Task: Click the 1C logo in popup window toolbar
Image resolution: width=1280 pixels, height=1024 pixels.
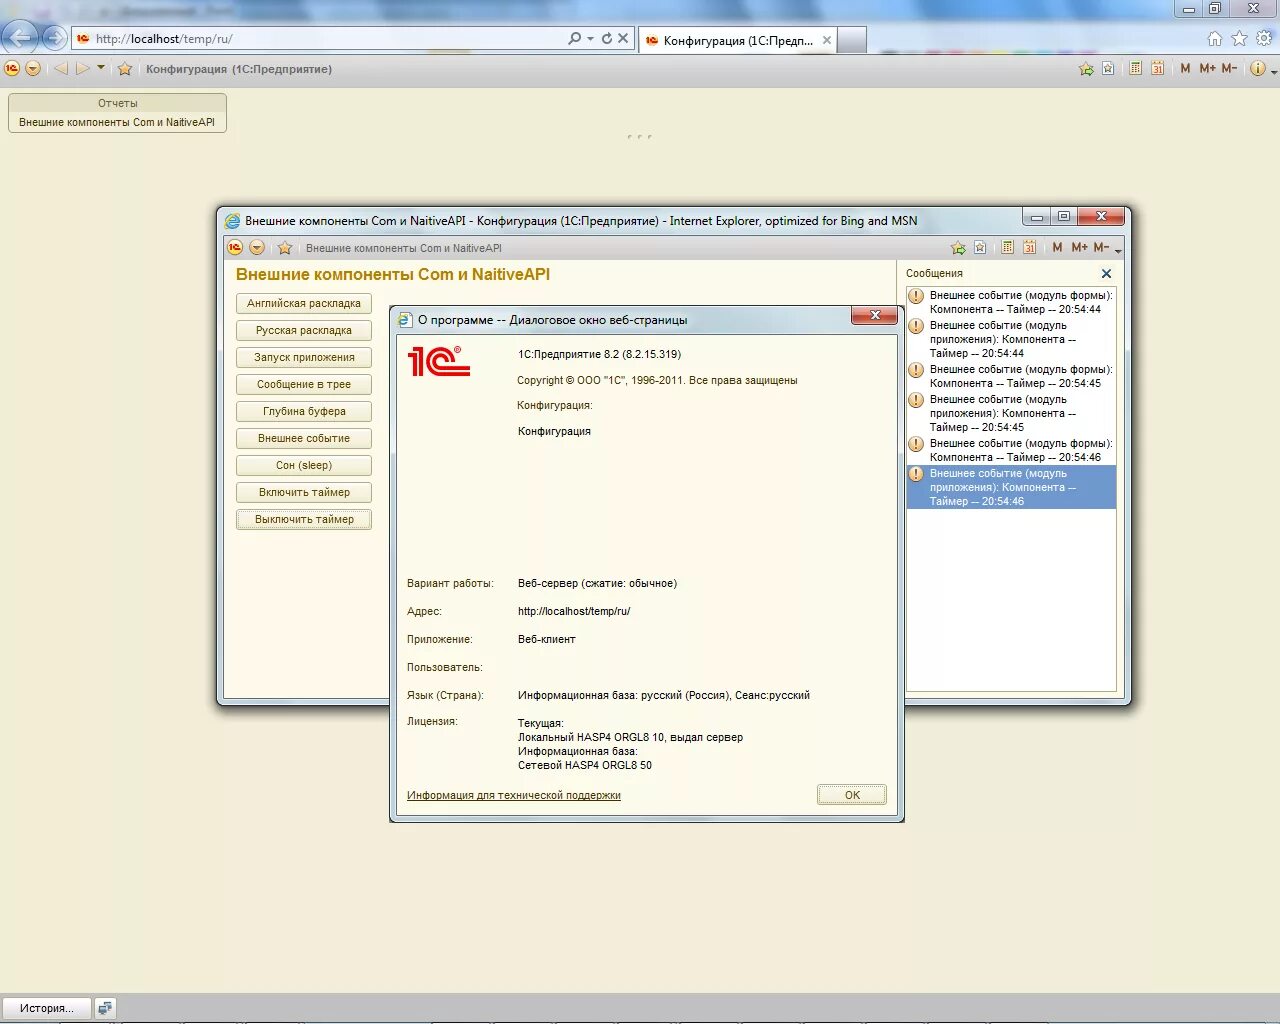Action: [235, 248]
